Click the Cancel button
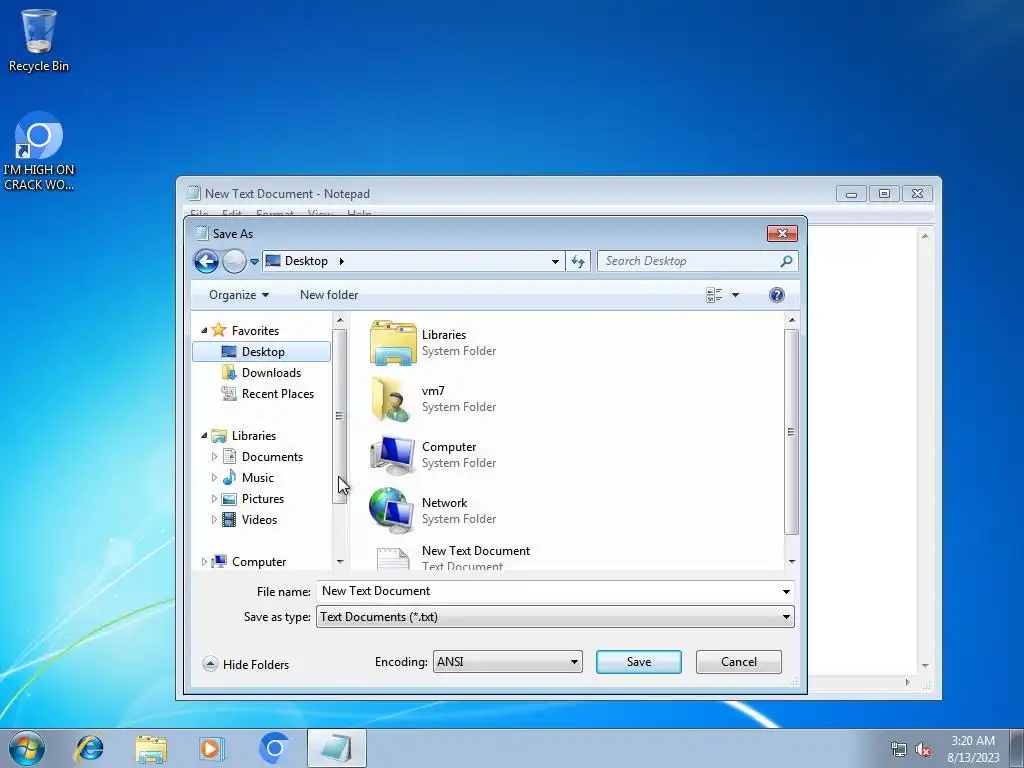The width and height of the screenshot is (1024, 768). (739, 662)
